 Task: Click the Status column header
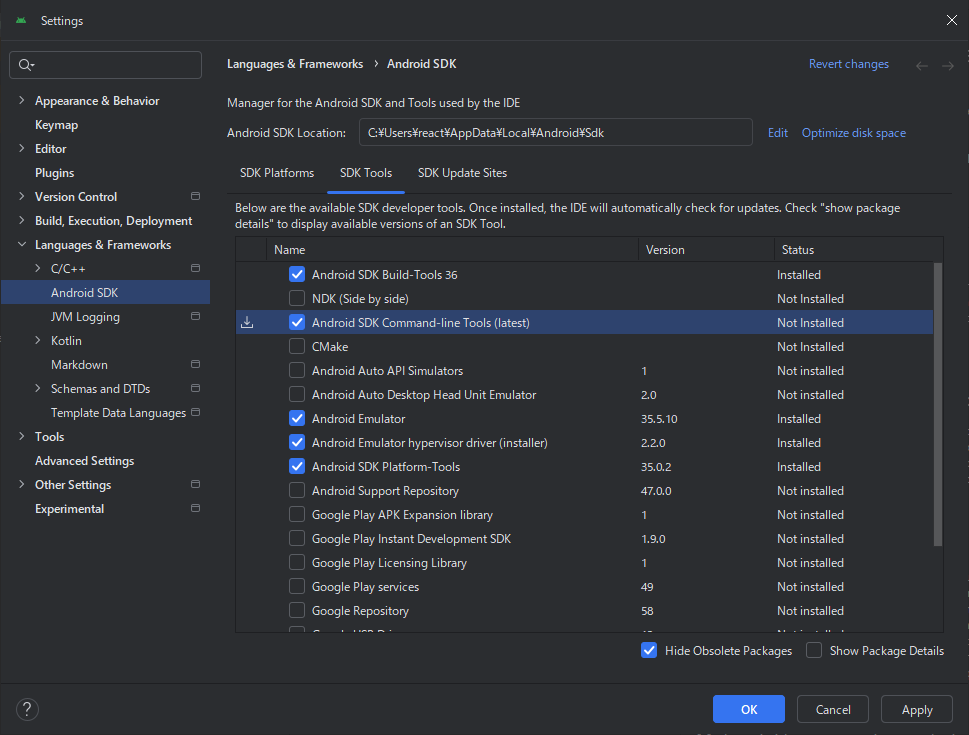tap(858, 250)
